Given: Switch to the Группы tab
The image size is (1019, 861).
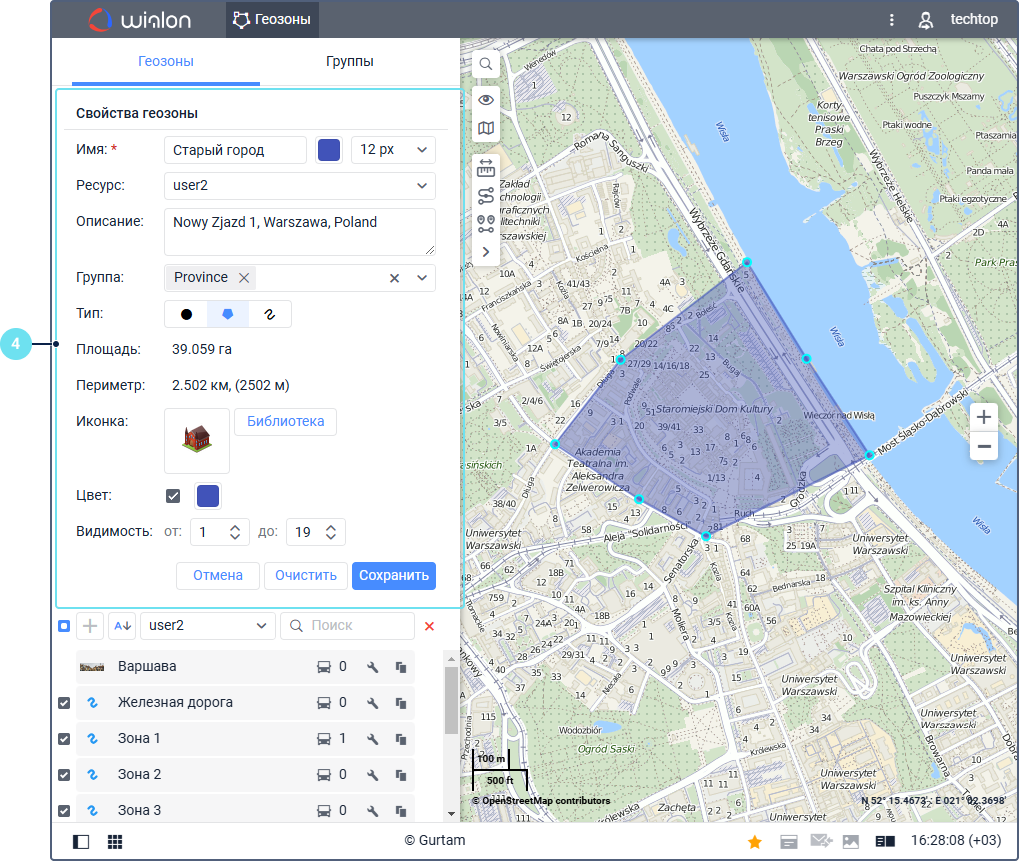Looking at the screenshot, I should coord(349,62).
